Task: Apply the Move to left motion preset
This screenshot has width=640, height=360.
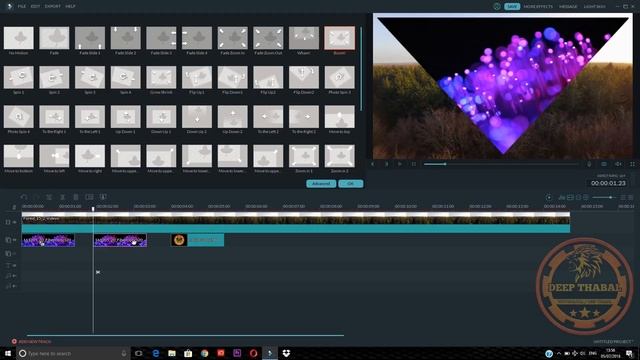Action: 54,156
